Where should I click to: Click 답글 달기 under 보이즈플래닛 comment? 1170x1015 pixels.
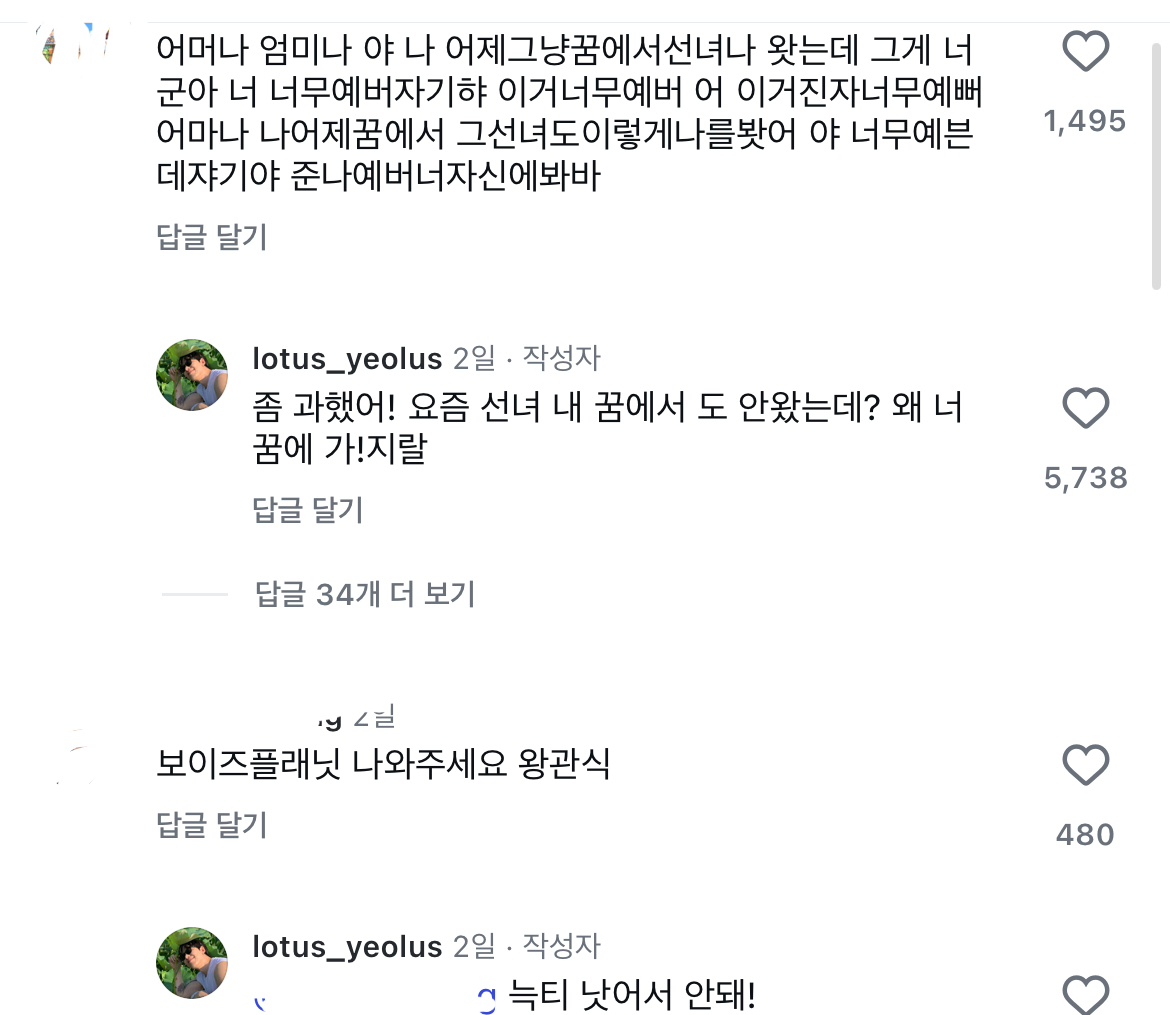(x=212, y=825)
